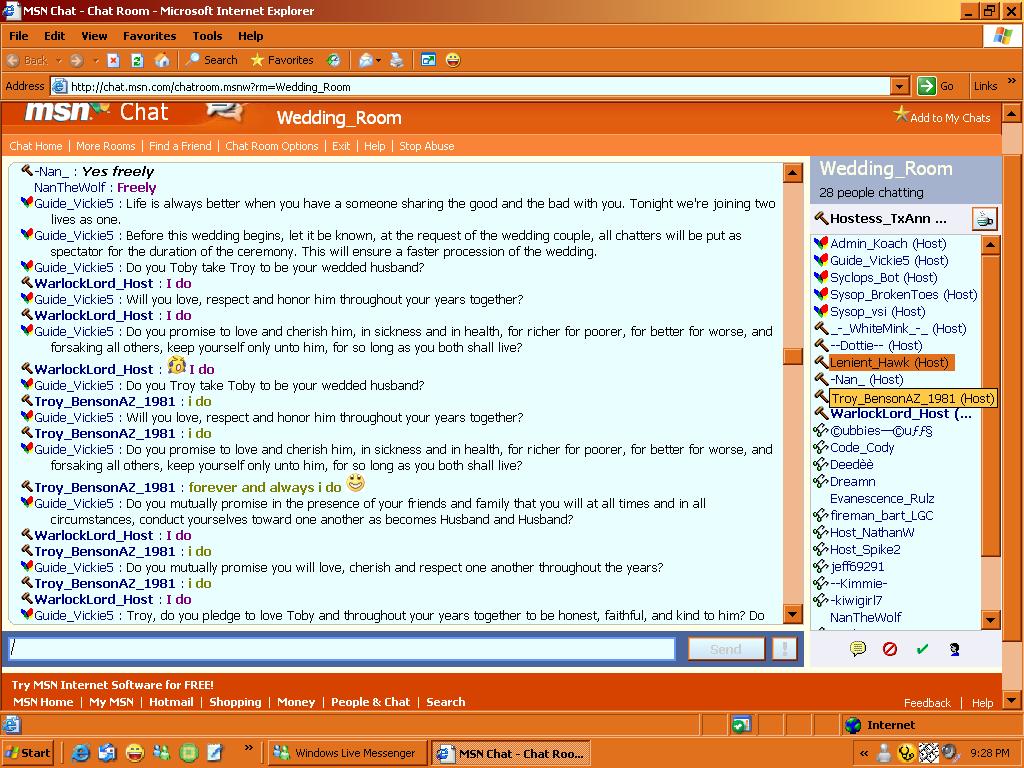Open the Help menu

click(250, 36)
